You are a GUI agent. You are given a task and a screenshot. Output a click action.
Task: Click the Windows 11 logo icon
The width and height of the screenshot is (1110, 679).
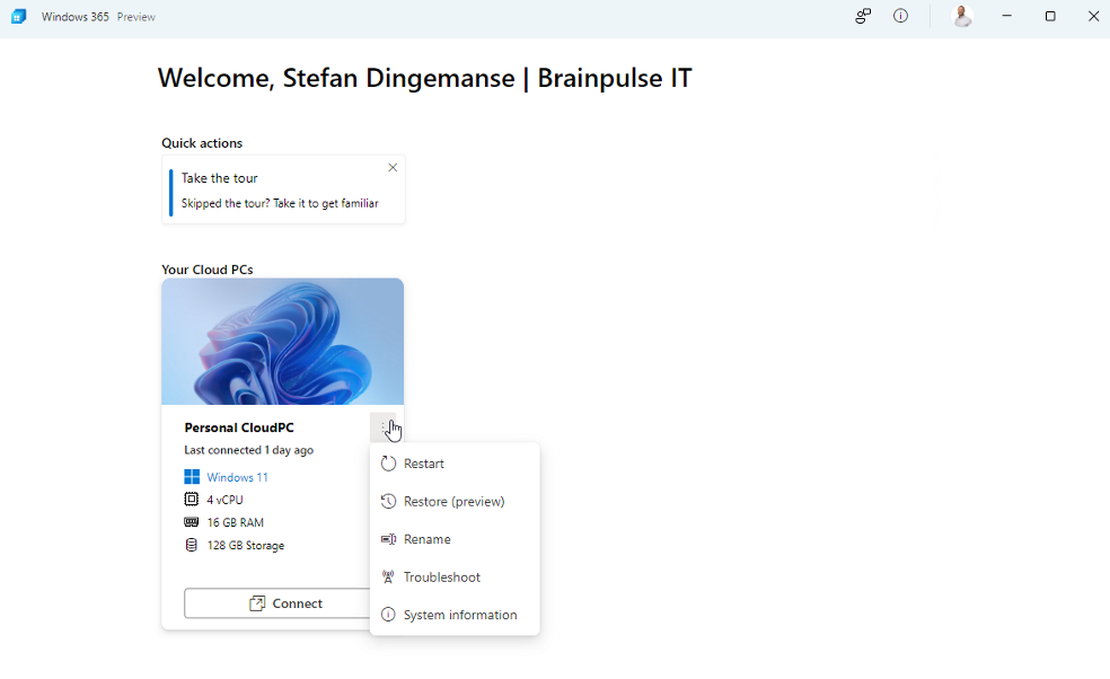click(191, 477)
